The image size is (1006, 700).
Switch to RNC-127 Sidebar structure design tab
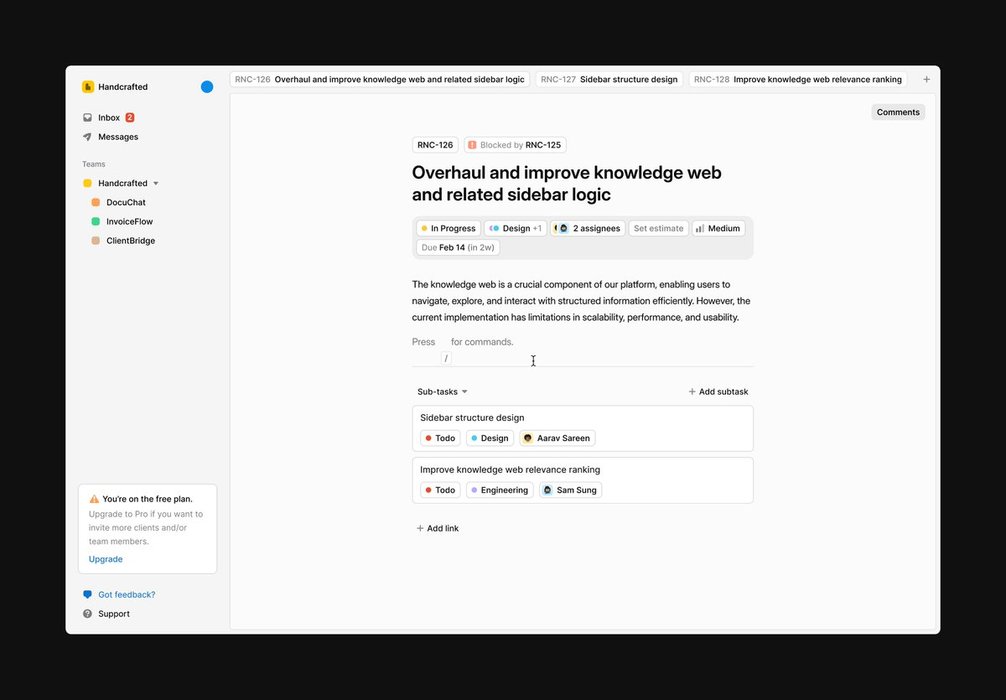[609, 79]
